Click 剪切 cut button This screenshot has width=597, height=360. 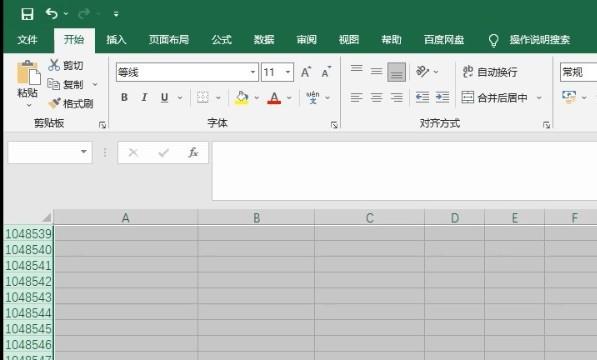tap(65, 65)
